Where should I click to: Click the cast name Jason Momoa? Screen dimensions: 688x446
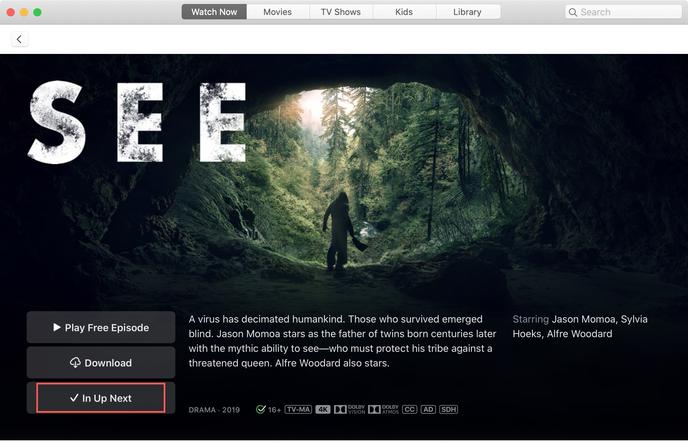pyautogui.click(x=584, y=319)
